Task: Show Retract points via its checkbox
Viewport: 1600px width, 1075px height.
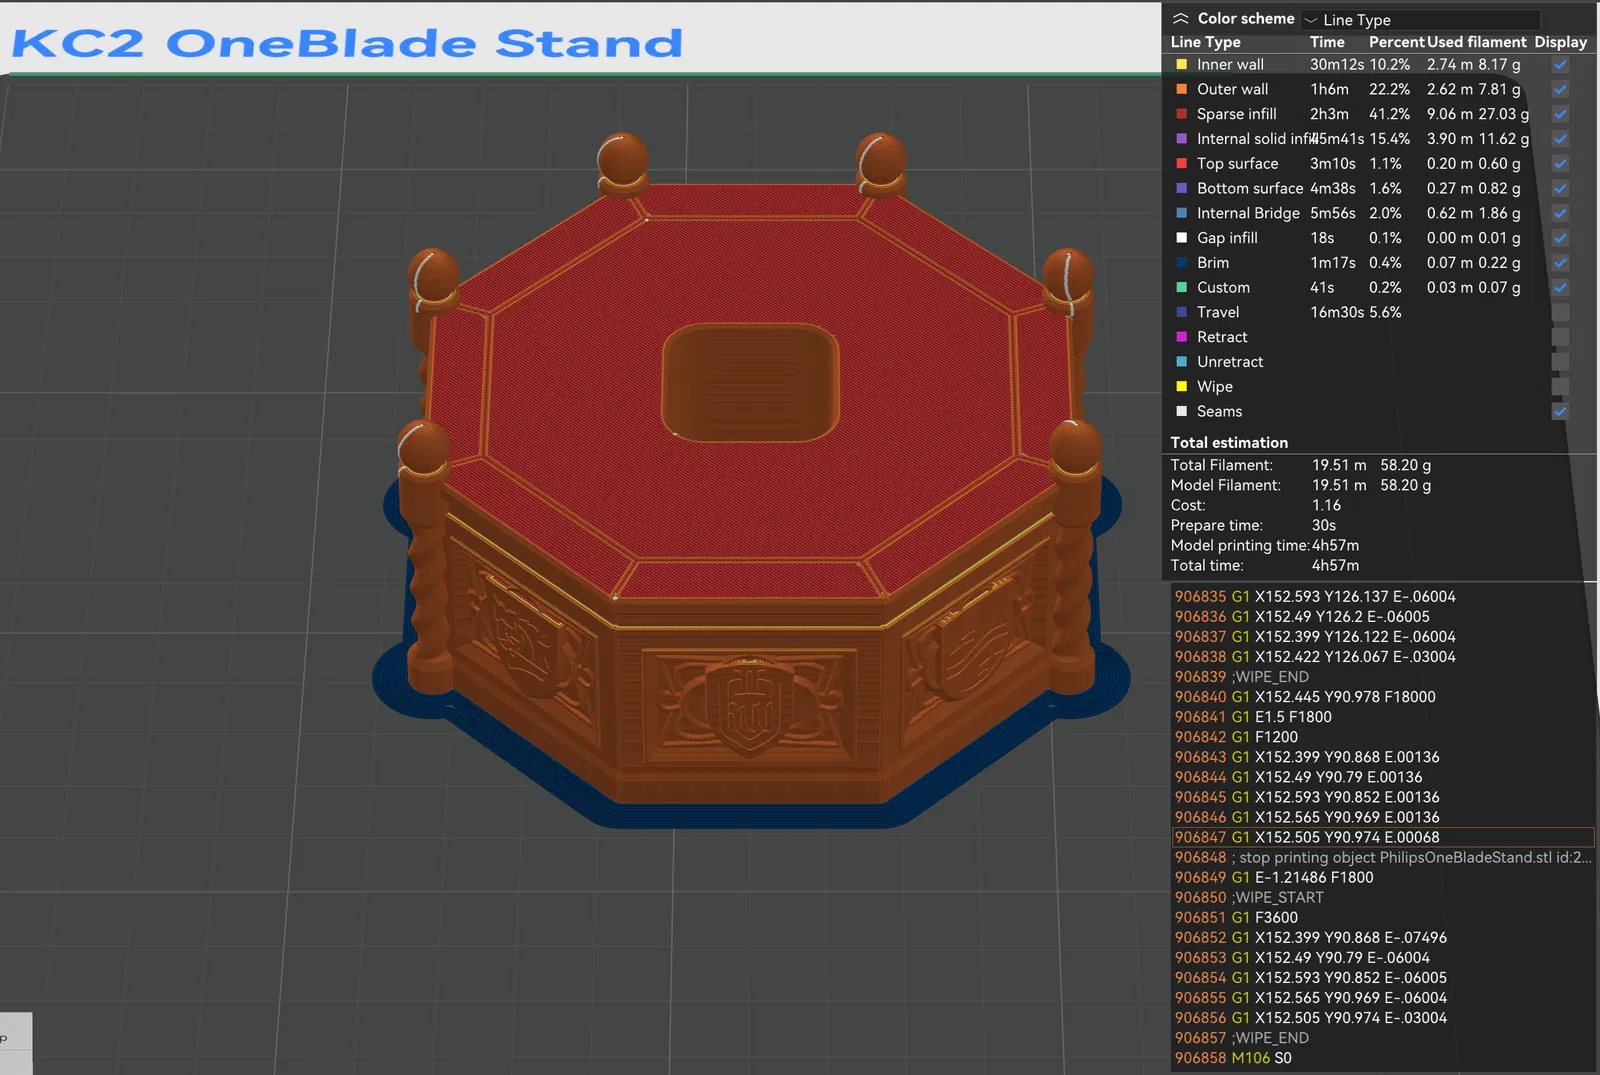Action: coord(1560,337)
